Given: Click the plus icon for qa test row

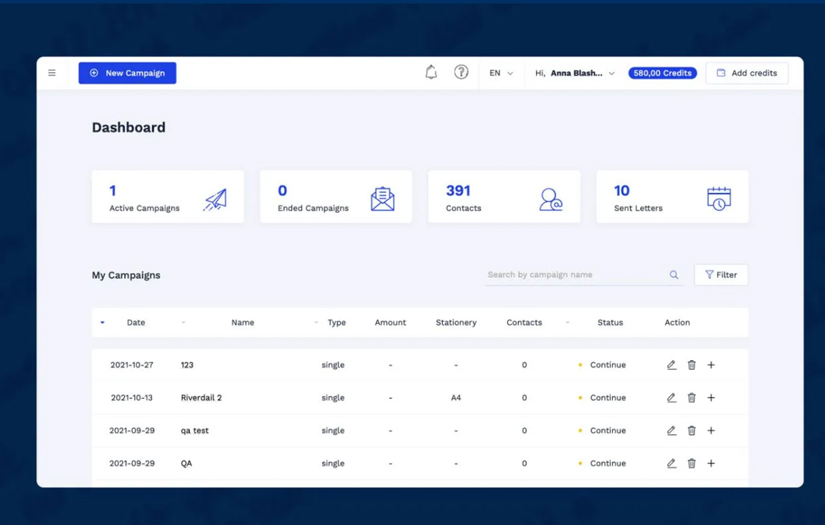Looking at the screenshot, I should coord(711,431).
